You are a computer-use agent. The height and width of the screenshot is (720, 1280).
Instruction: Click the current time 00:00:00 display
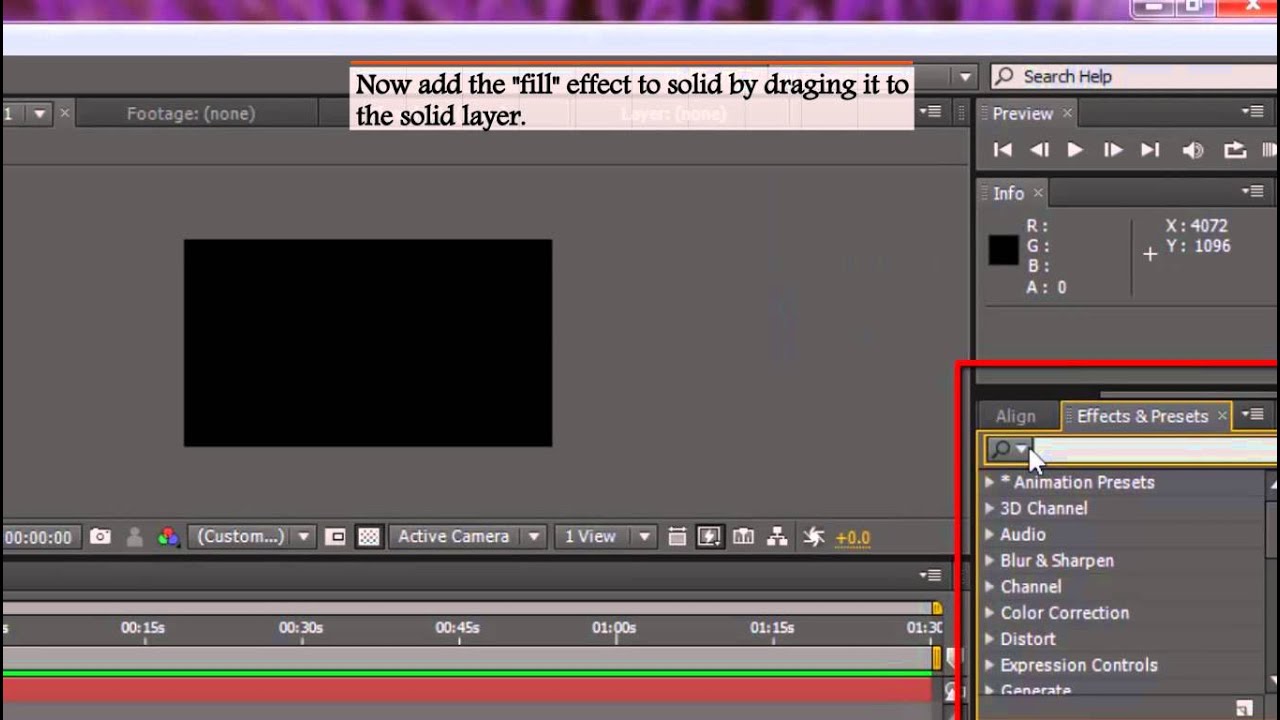(38, 537)
